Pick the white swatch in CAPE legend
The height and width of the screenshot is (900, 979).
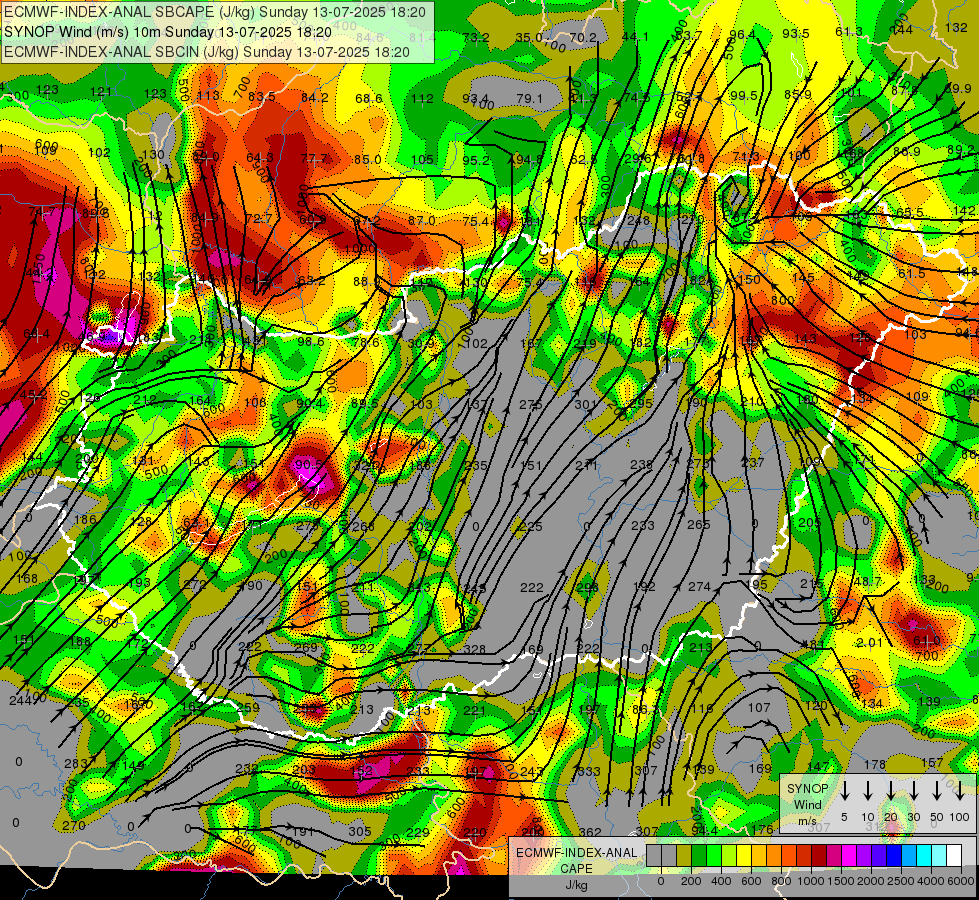tap(955, 856)
